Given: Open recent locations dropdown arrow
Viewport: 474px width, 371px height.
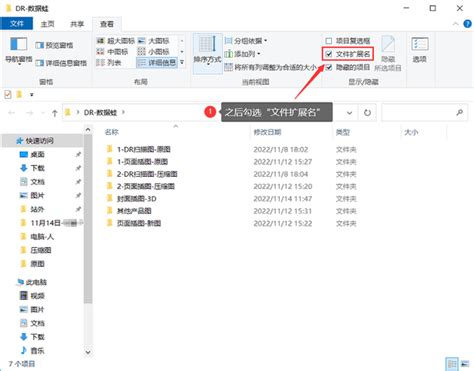Looking at the screenshot, I should (43, 113).
